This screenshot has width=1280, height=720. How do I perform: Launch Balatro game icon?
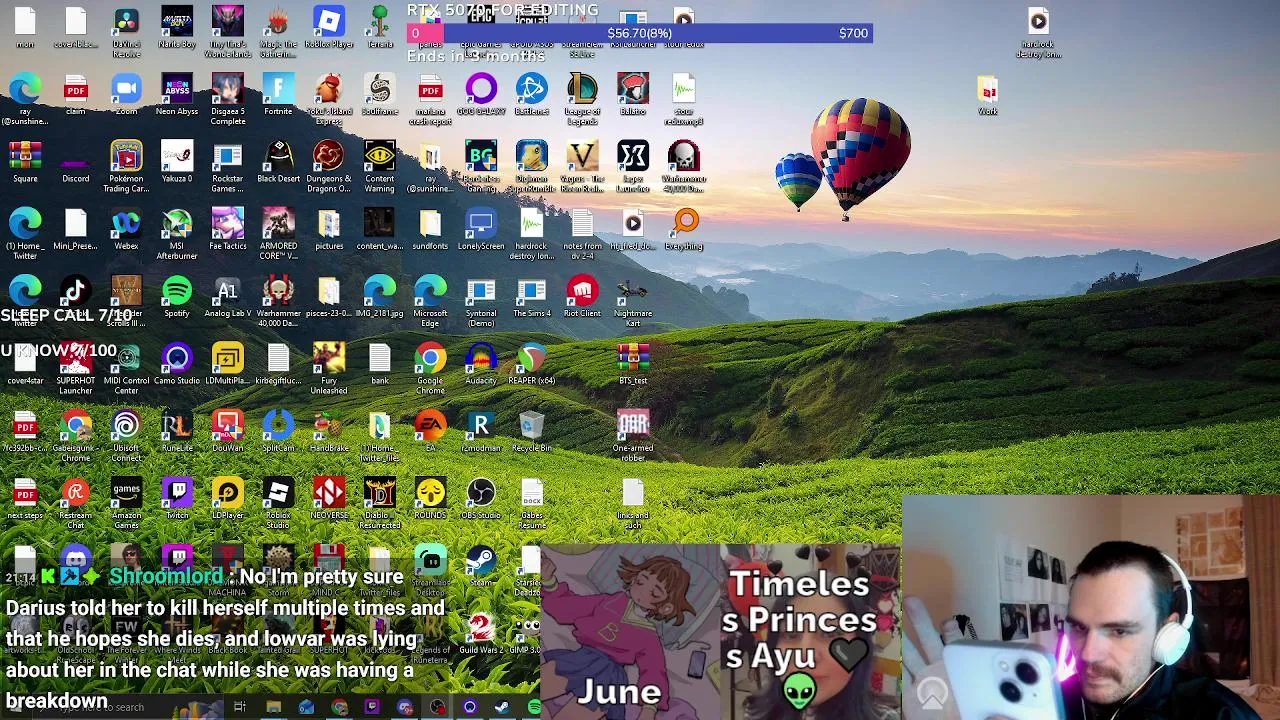[633, 90]
